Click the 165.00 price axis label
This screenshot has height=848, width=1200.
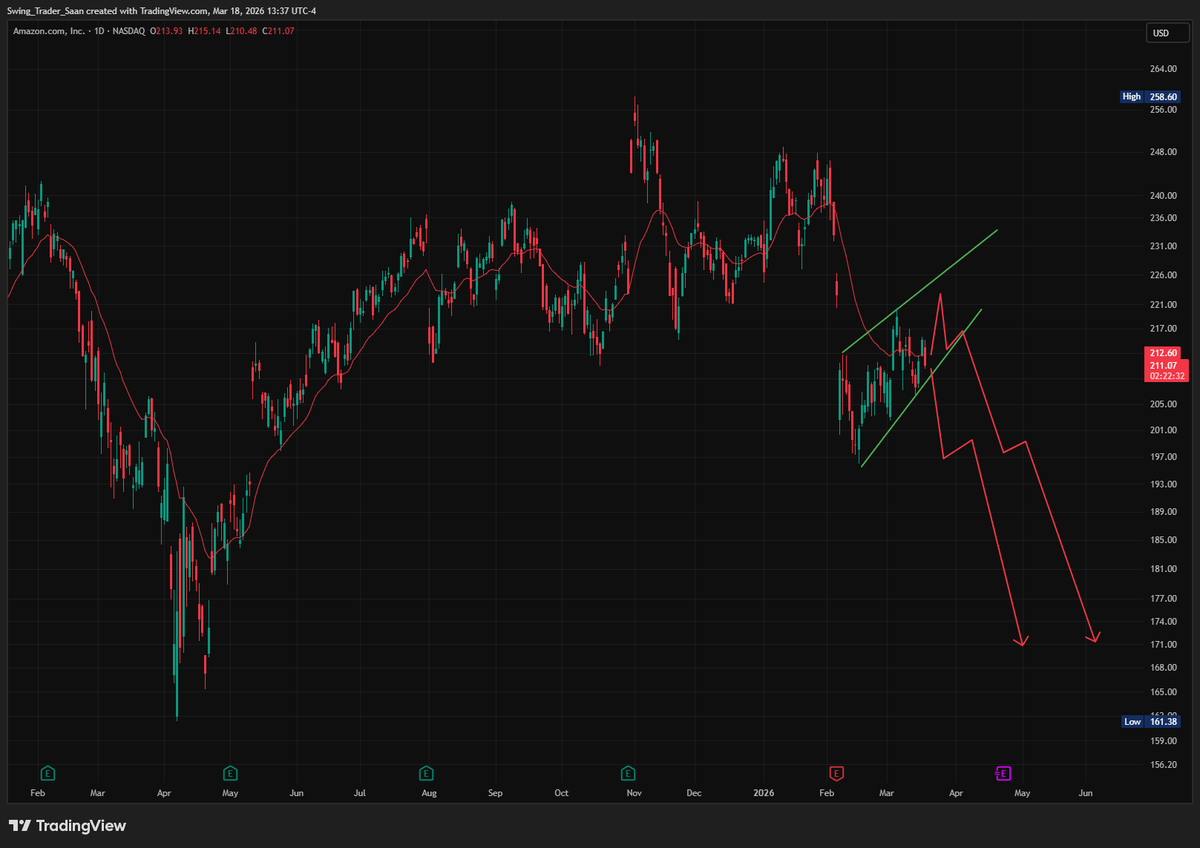pyautogui.click(x=1163, y=691)
